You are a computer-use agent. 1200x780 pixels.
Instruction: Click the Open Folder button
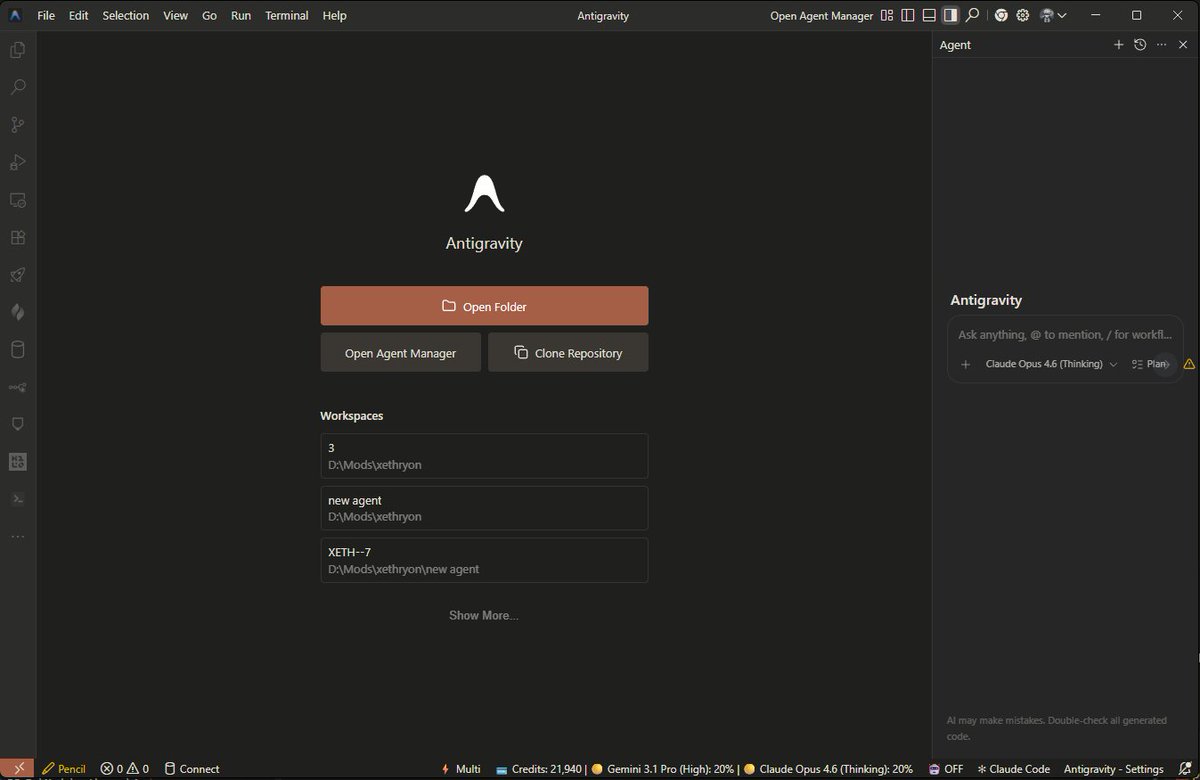click(x=484, y=306)
